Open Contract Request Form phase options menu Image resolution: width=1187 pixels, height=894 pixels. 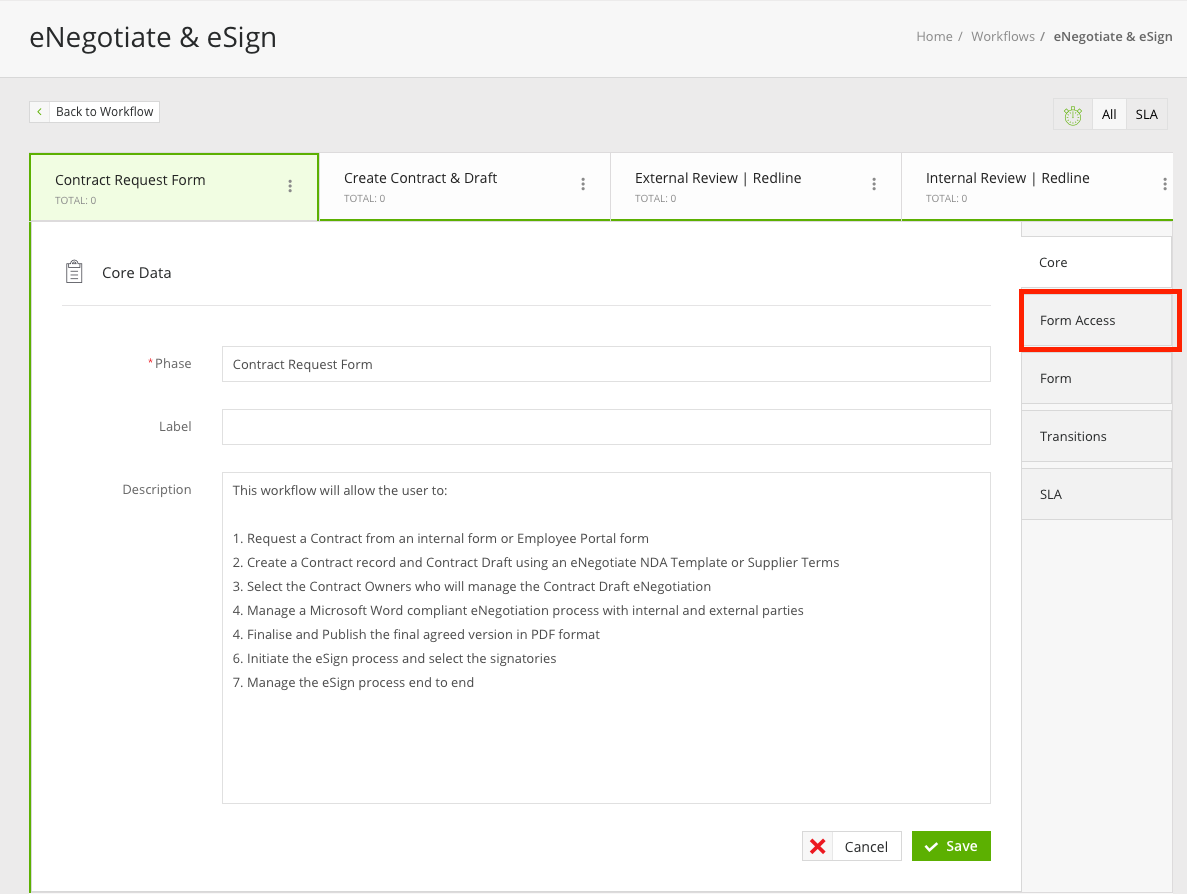[290, 186]
